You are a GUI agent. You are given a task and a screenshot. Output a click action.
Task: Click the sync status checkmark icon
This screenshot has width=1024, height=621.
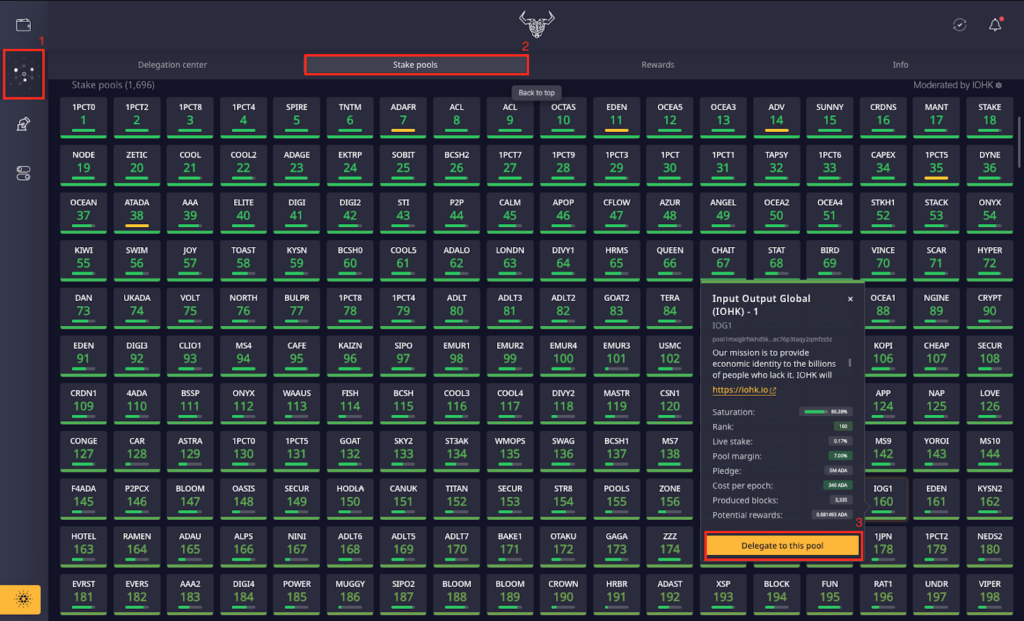[x=957, y=24]
